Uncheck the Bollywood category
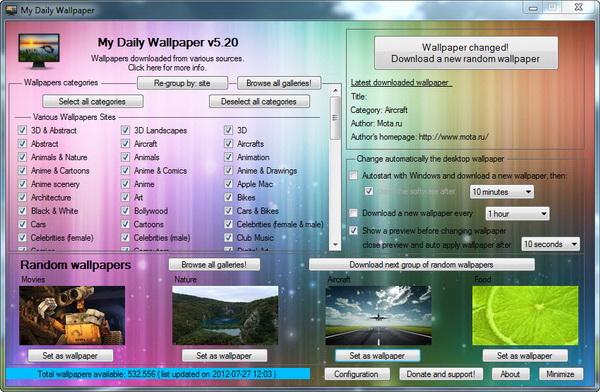The width and height of the screenshot is (600, 392). point(125,211)
